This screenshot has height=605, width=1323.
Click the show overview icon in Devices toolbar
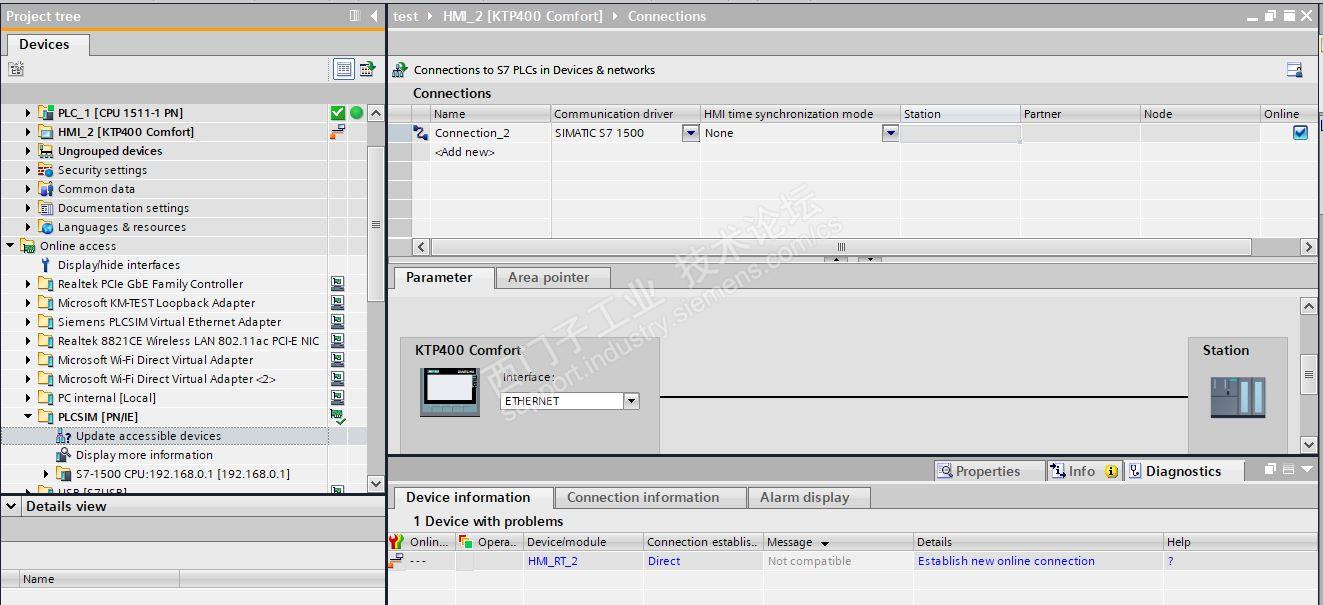pos(367,69)
